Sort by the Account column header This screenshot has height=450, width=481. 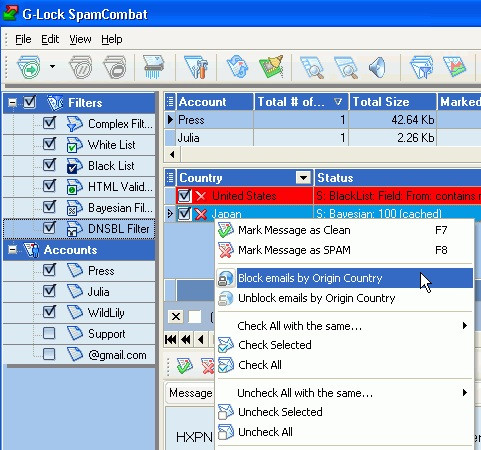pyautogui.click(x=215, y=102)
